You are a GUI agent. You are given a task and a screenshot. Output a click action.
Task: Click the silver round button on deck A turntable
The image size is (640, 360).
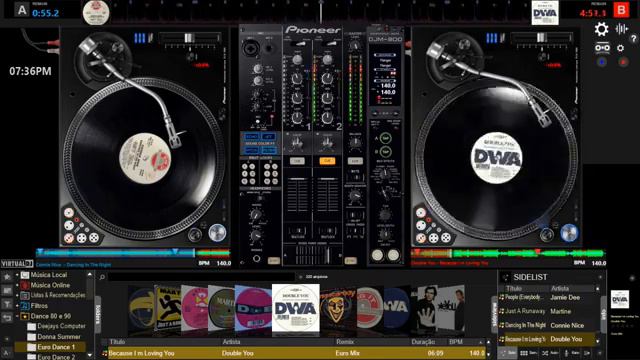tap(217, 233)
